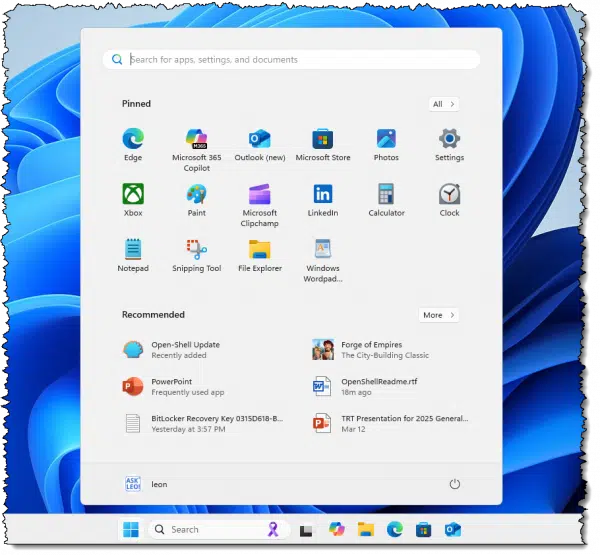600x555 pixels.
Task: Launch Notepad
Action: click(x=133, y=255)
